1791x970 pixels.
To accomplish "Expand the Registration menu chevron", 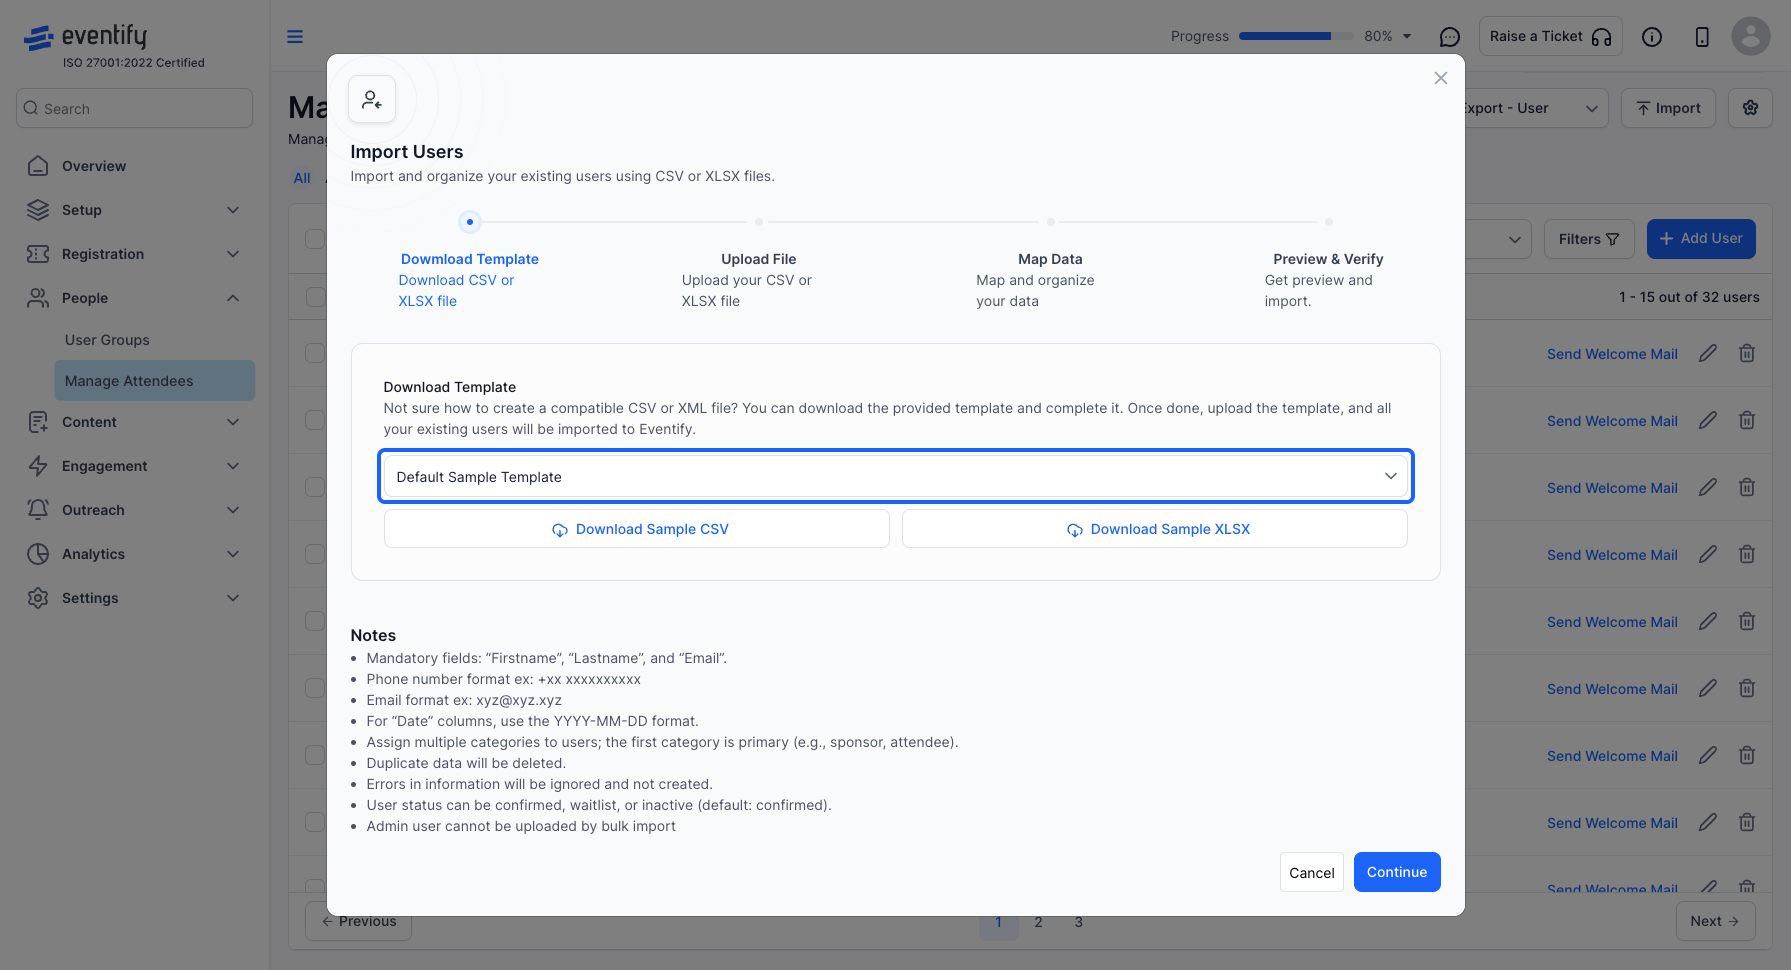I will coord(233,254).
